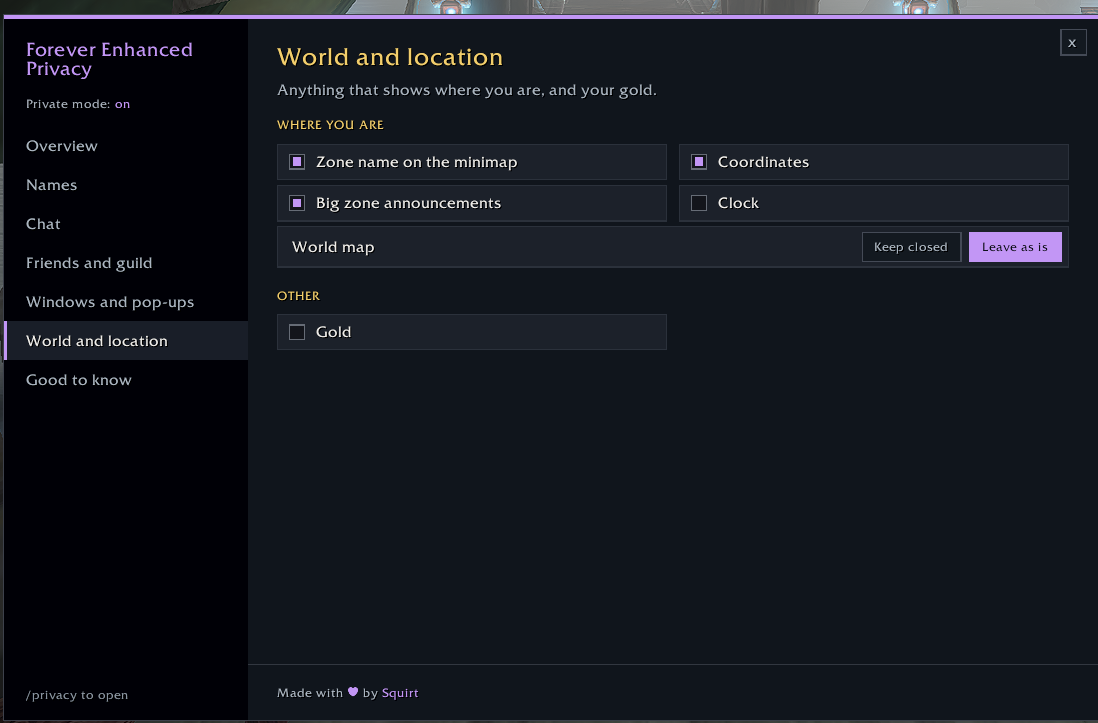Set World map to Keep closed
This screenshot has width=1098, height=723.
coord(911,247)
